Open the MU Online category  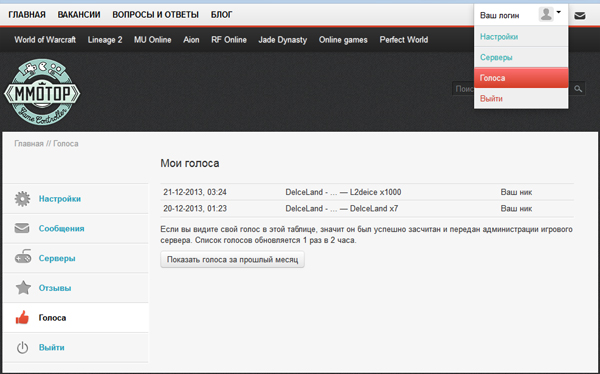tap(152, 40)
